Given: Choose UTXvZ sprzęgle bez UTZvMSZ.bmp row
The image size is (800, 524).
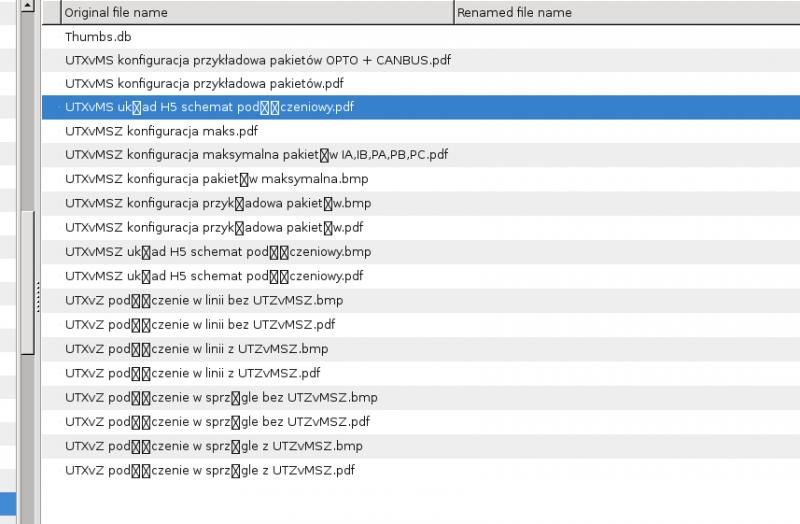Looking at the screenshot, I should 221,397.
